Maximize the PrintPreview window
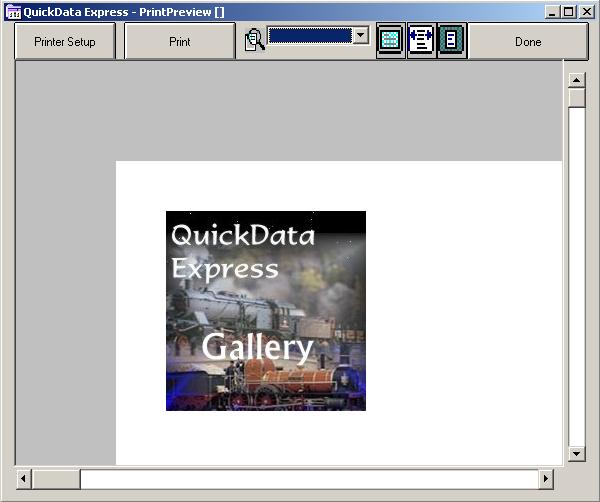This screenshot has height=502, width=600. tap(568, 12)
